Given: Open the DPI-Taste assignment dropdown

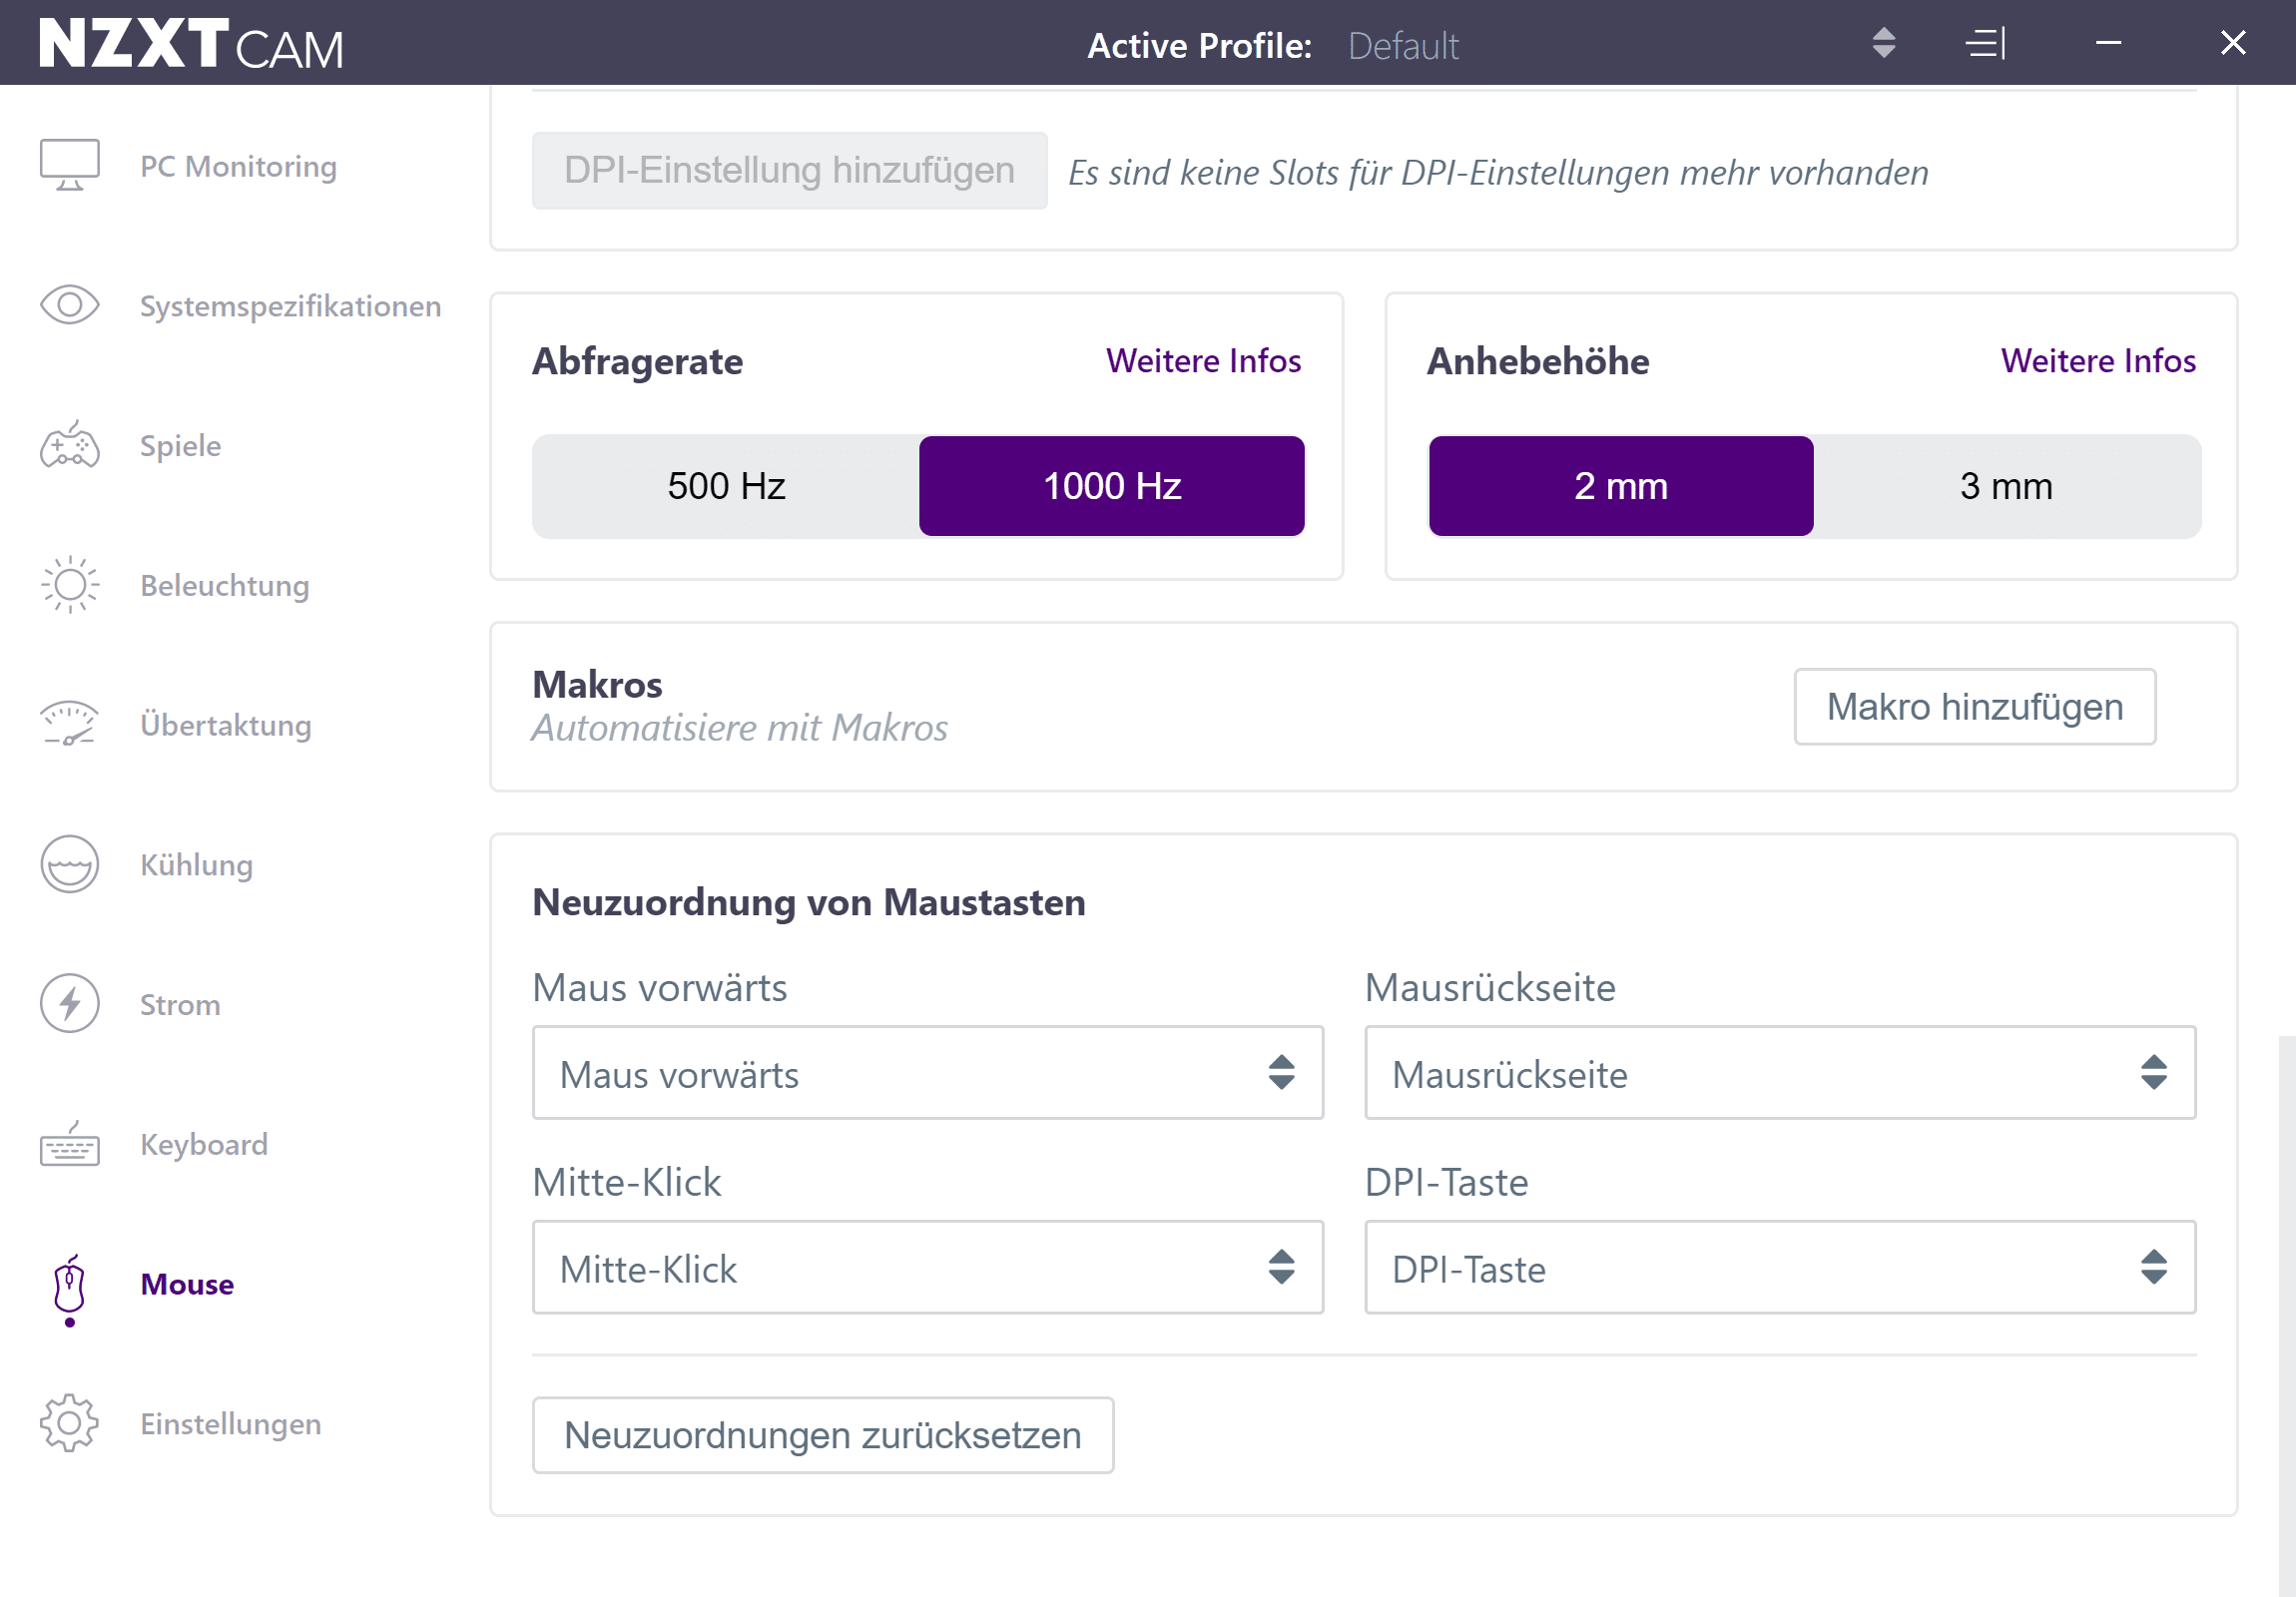Looking at the screenshot, I should pyautogui.click(x=1779, y=1269).
